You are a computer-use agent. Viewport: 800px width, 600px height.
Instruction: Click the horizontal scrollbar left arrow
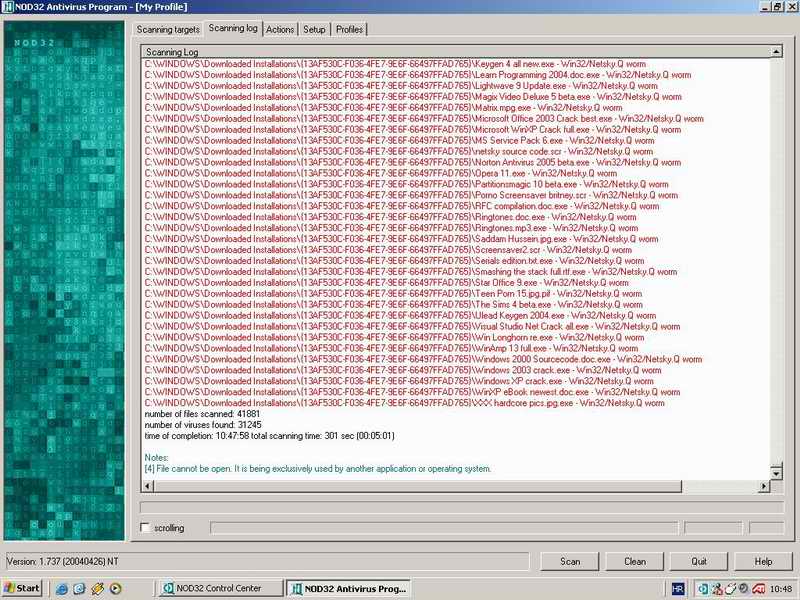148,486
